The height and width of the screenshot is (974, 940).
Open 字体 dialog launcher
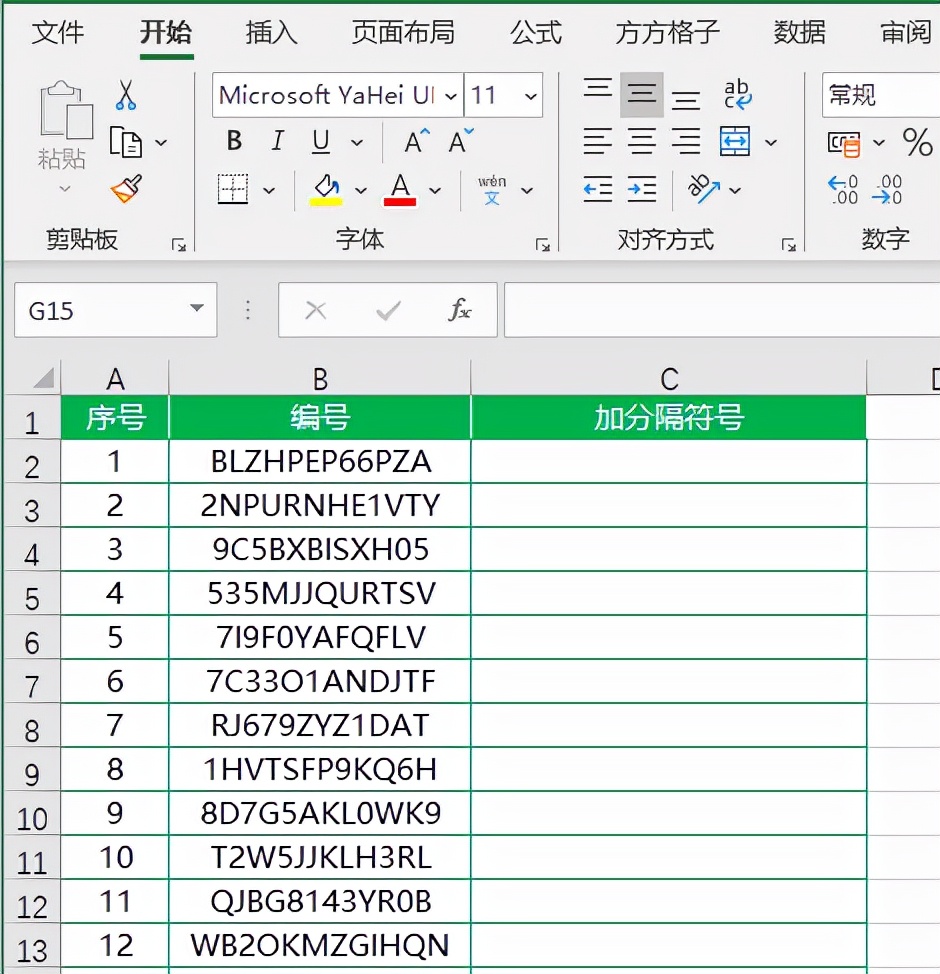pos(542,245)
